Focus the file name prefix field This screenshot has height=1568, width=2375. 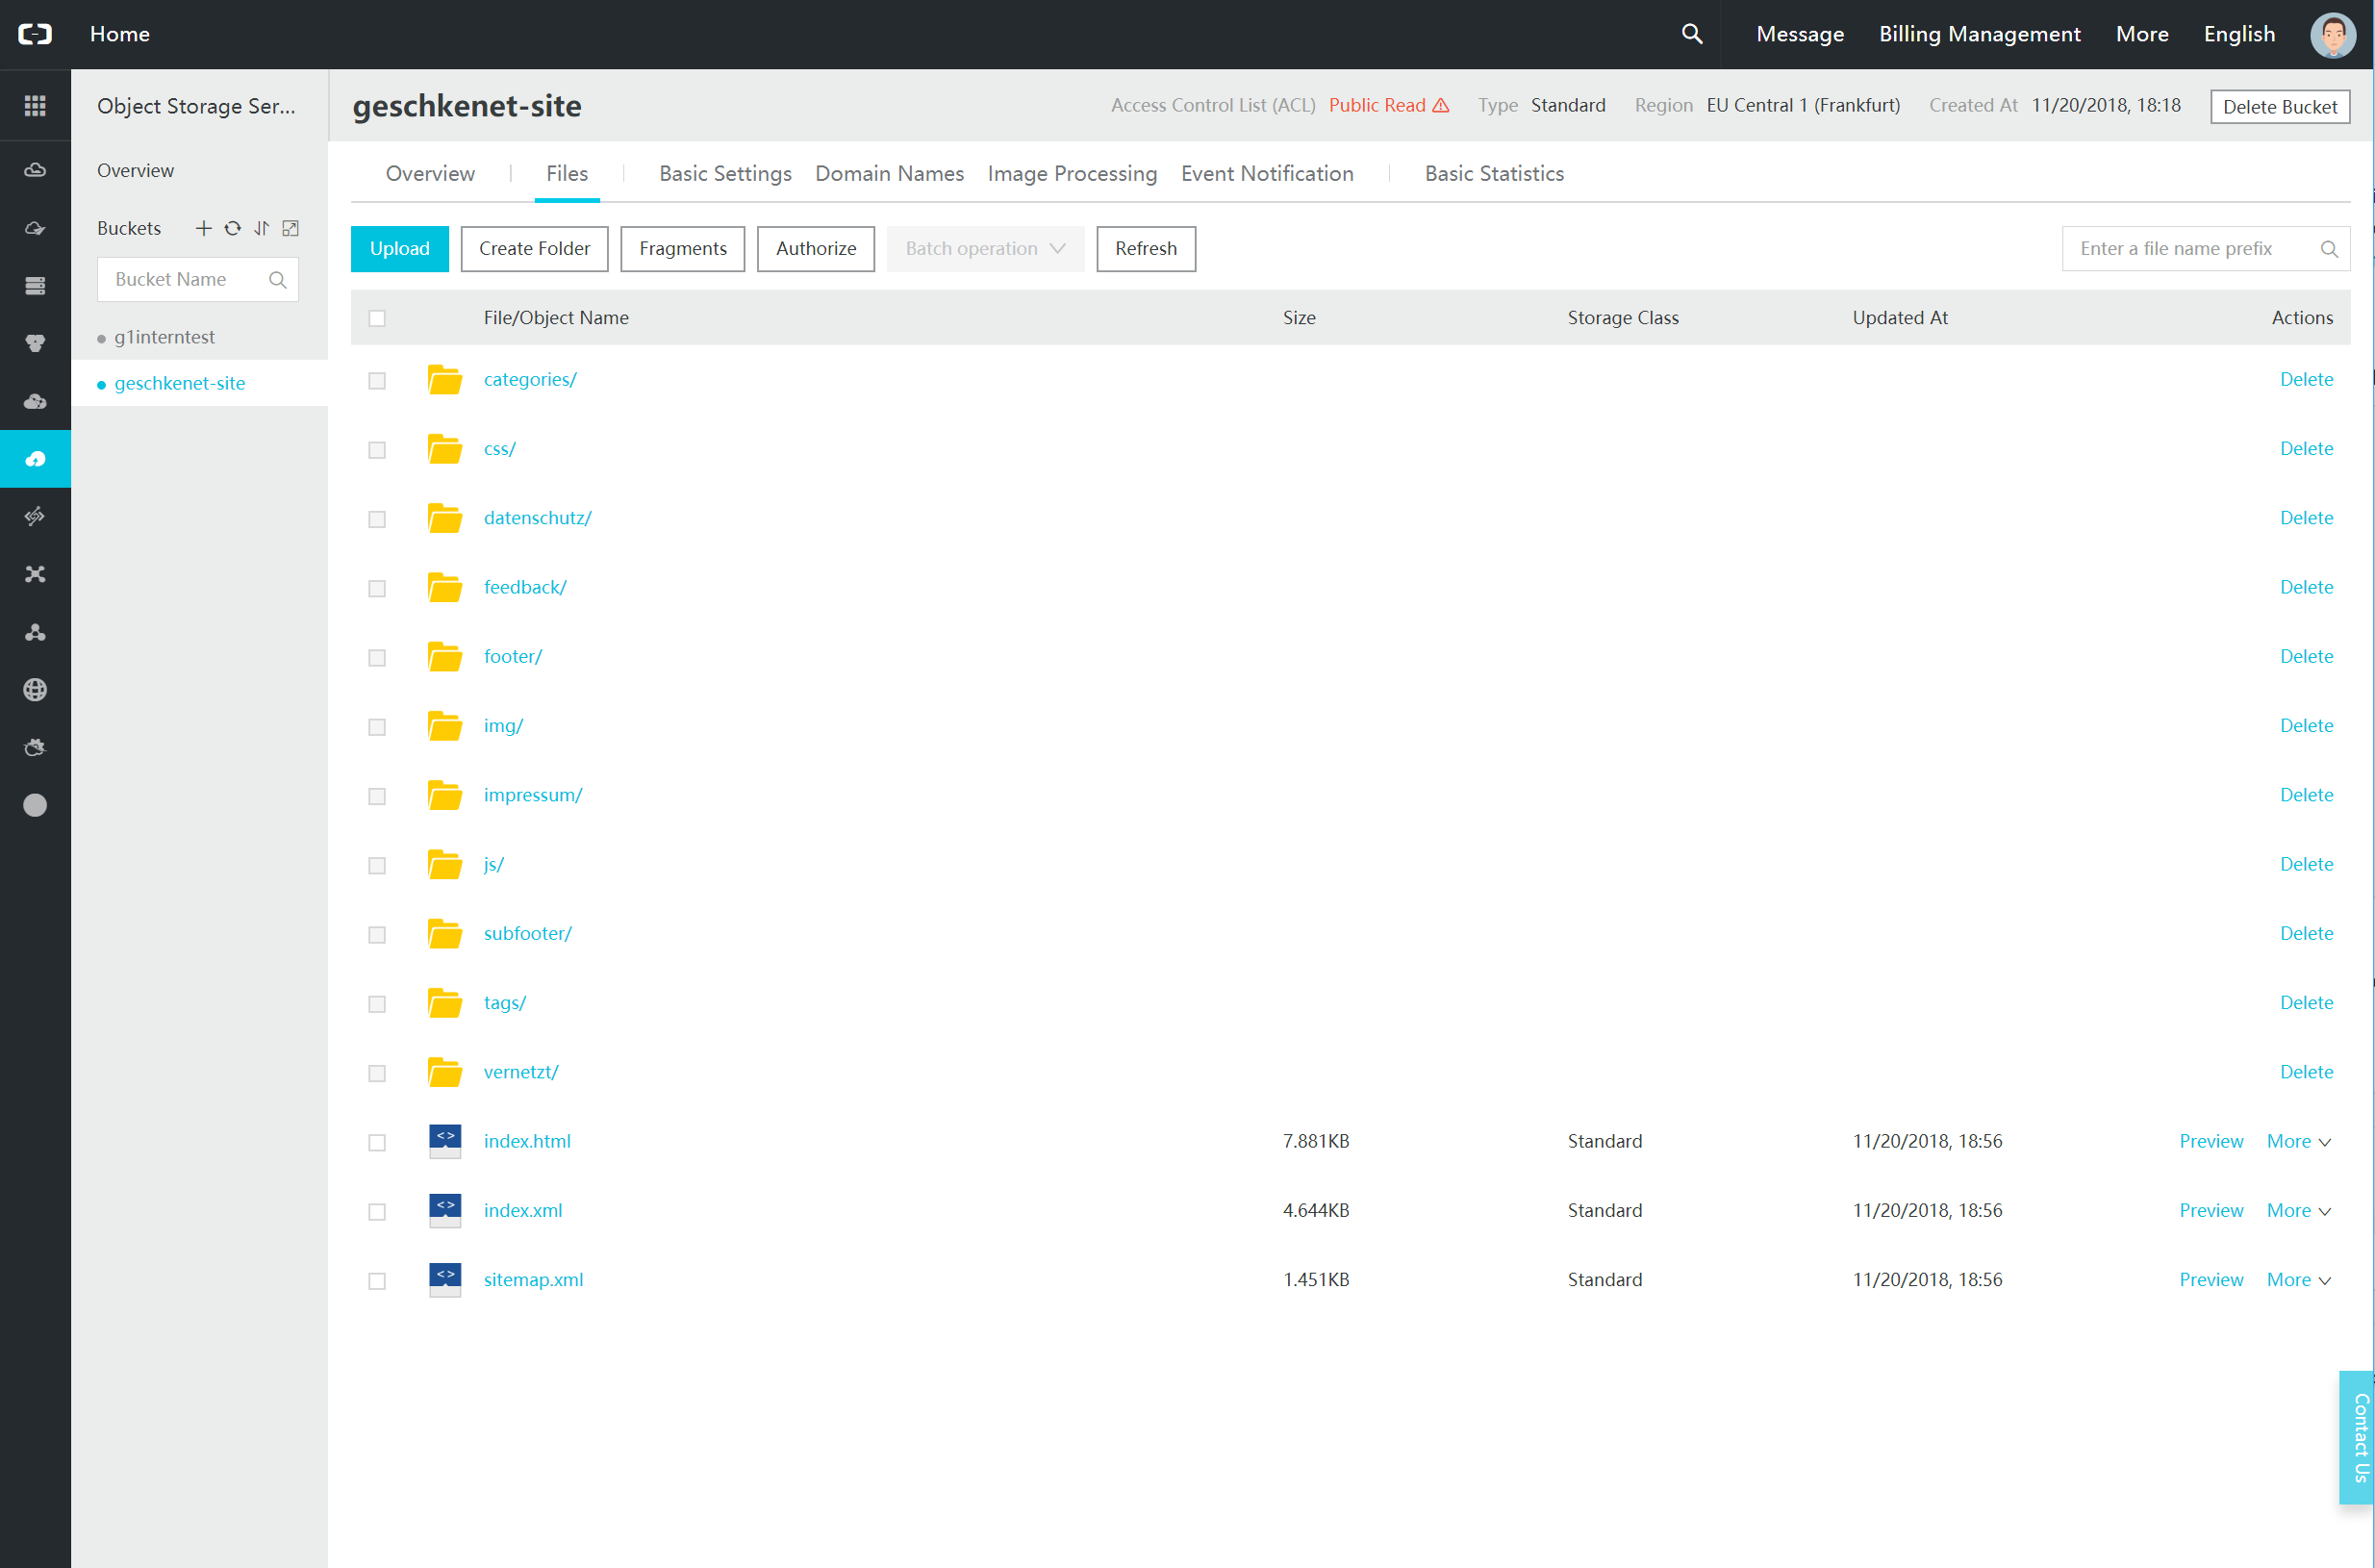[2205, 249]
